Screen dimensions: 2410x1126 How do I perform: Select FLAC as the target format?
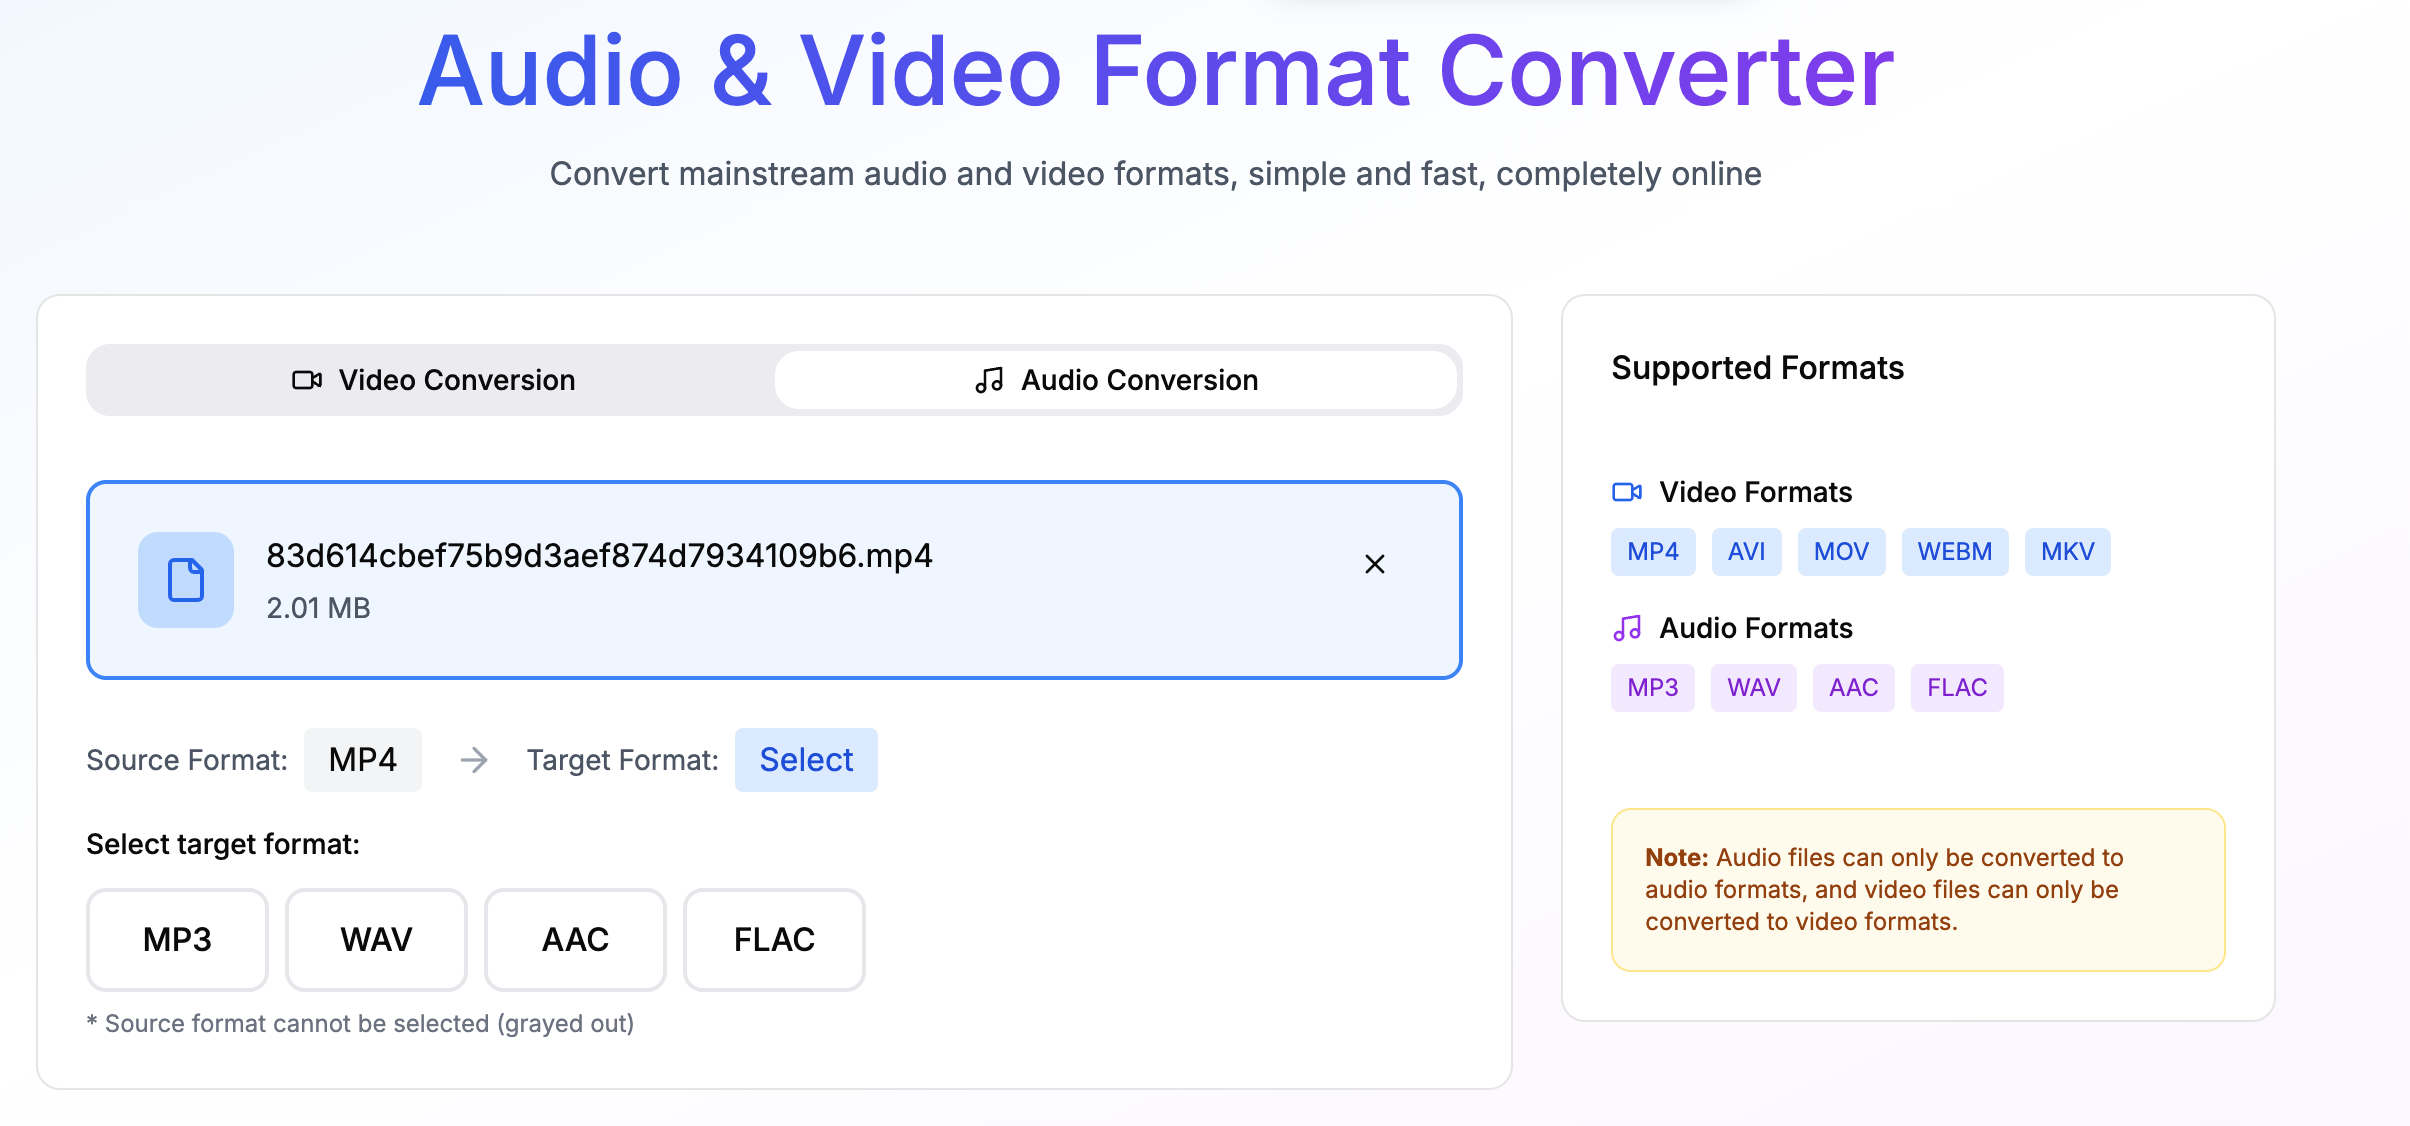773,939
